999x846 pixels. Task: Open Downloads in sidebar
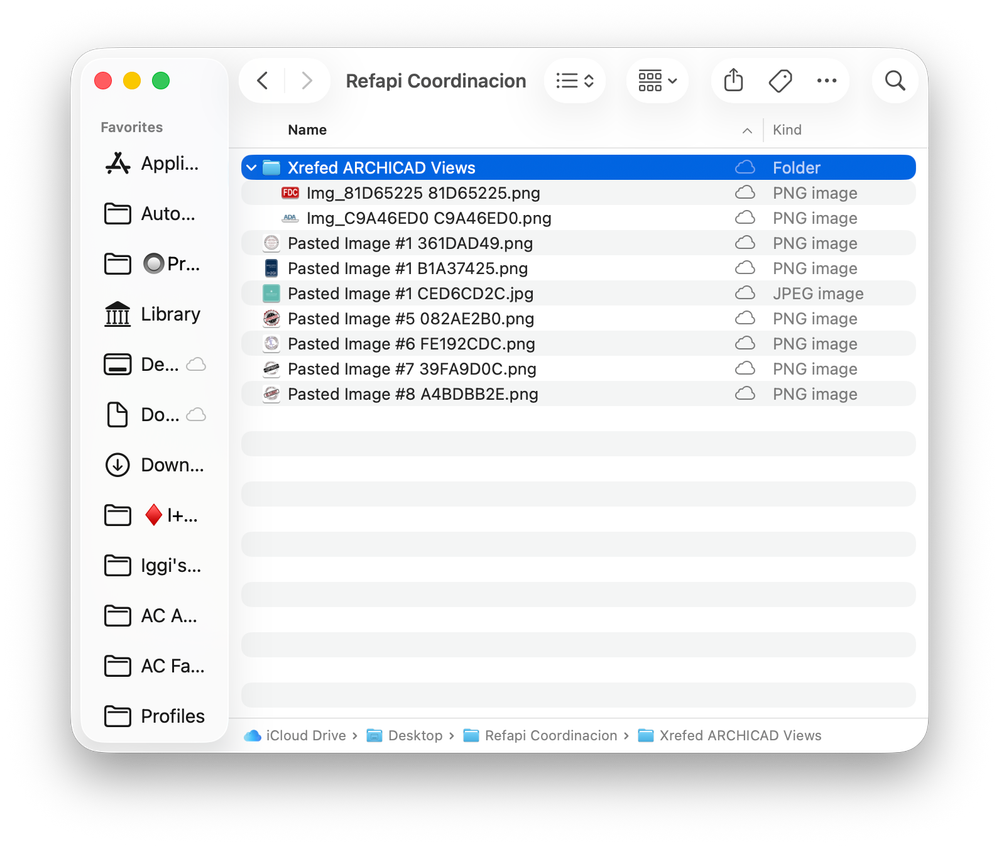(154, 465)
